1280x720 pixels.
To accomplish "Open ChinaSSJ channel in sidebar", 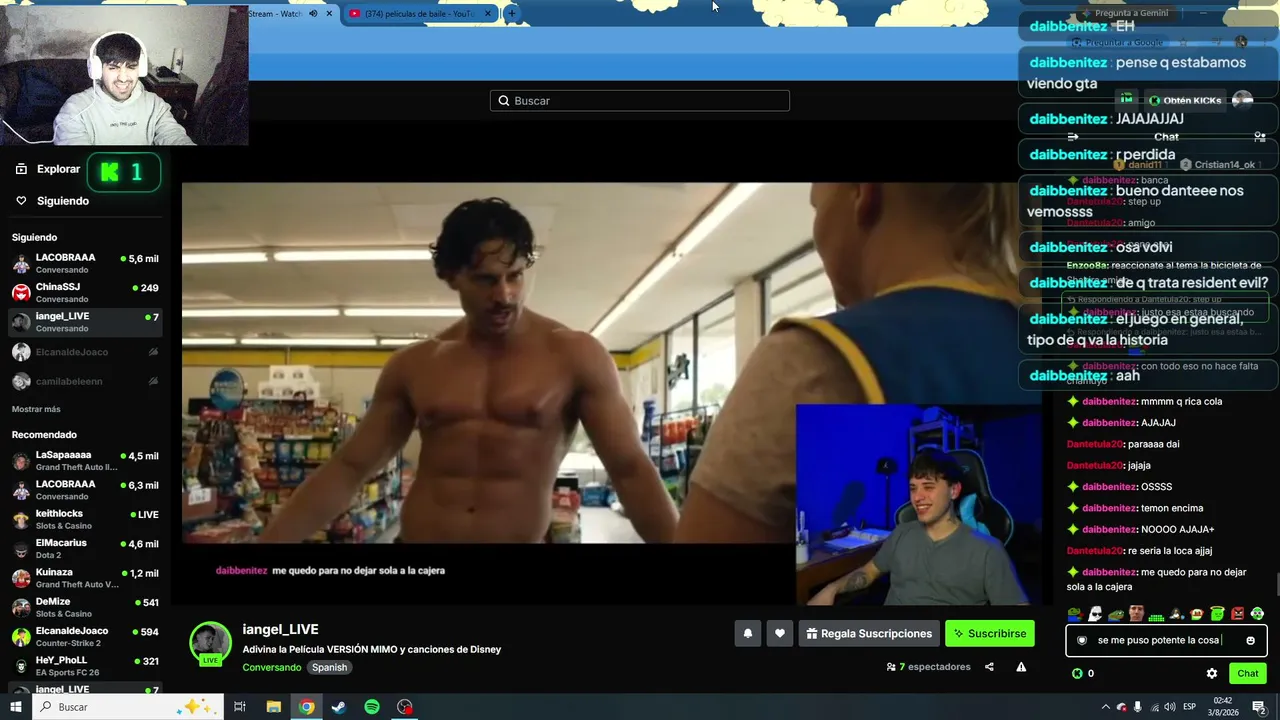I will tap(85, 293).
